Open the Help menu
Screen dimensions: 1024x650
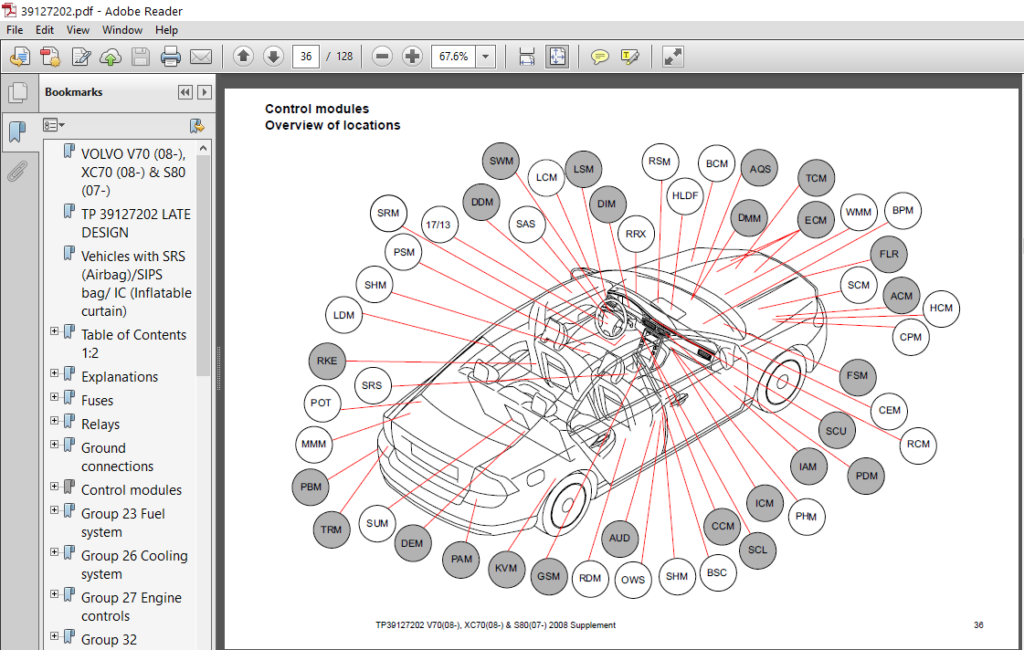[167, 30]
